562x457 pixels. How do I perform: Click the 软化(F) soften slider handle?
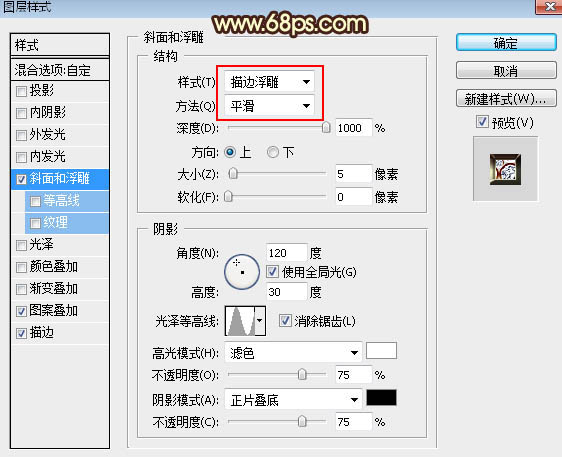[228, 196]
